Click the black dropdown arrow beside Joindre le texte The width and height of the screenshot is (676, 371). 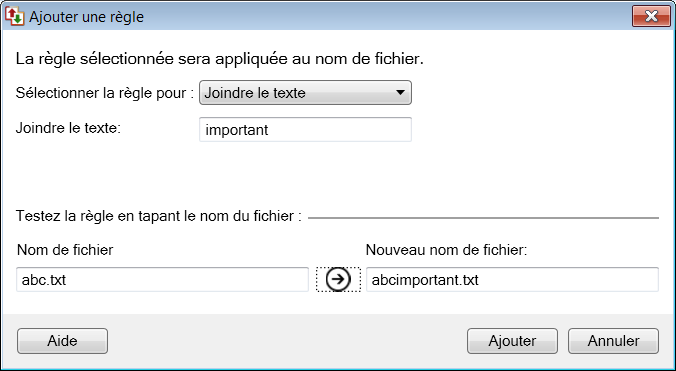400,93
